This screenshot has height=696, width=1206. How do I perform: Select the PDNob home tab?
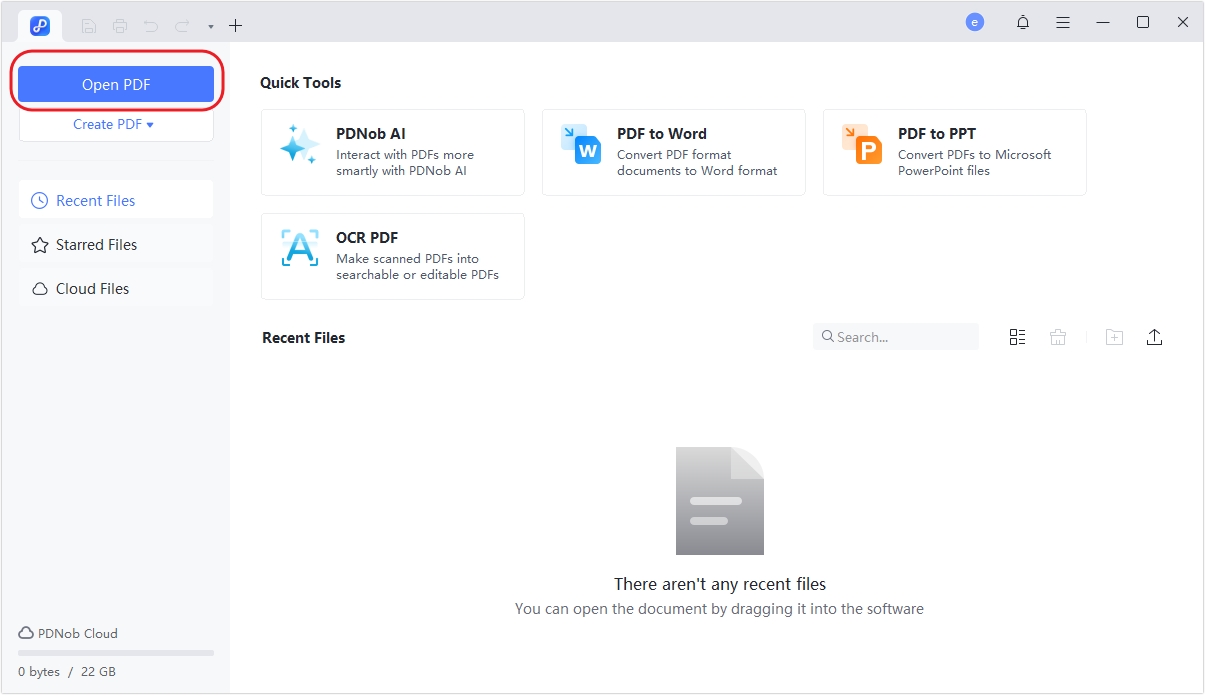38,25
